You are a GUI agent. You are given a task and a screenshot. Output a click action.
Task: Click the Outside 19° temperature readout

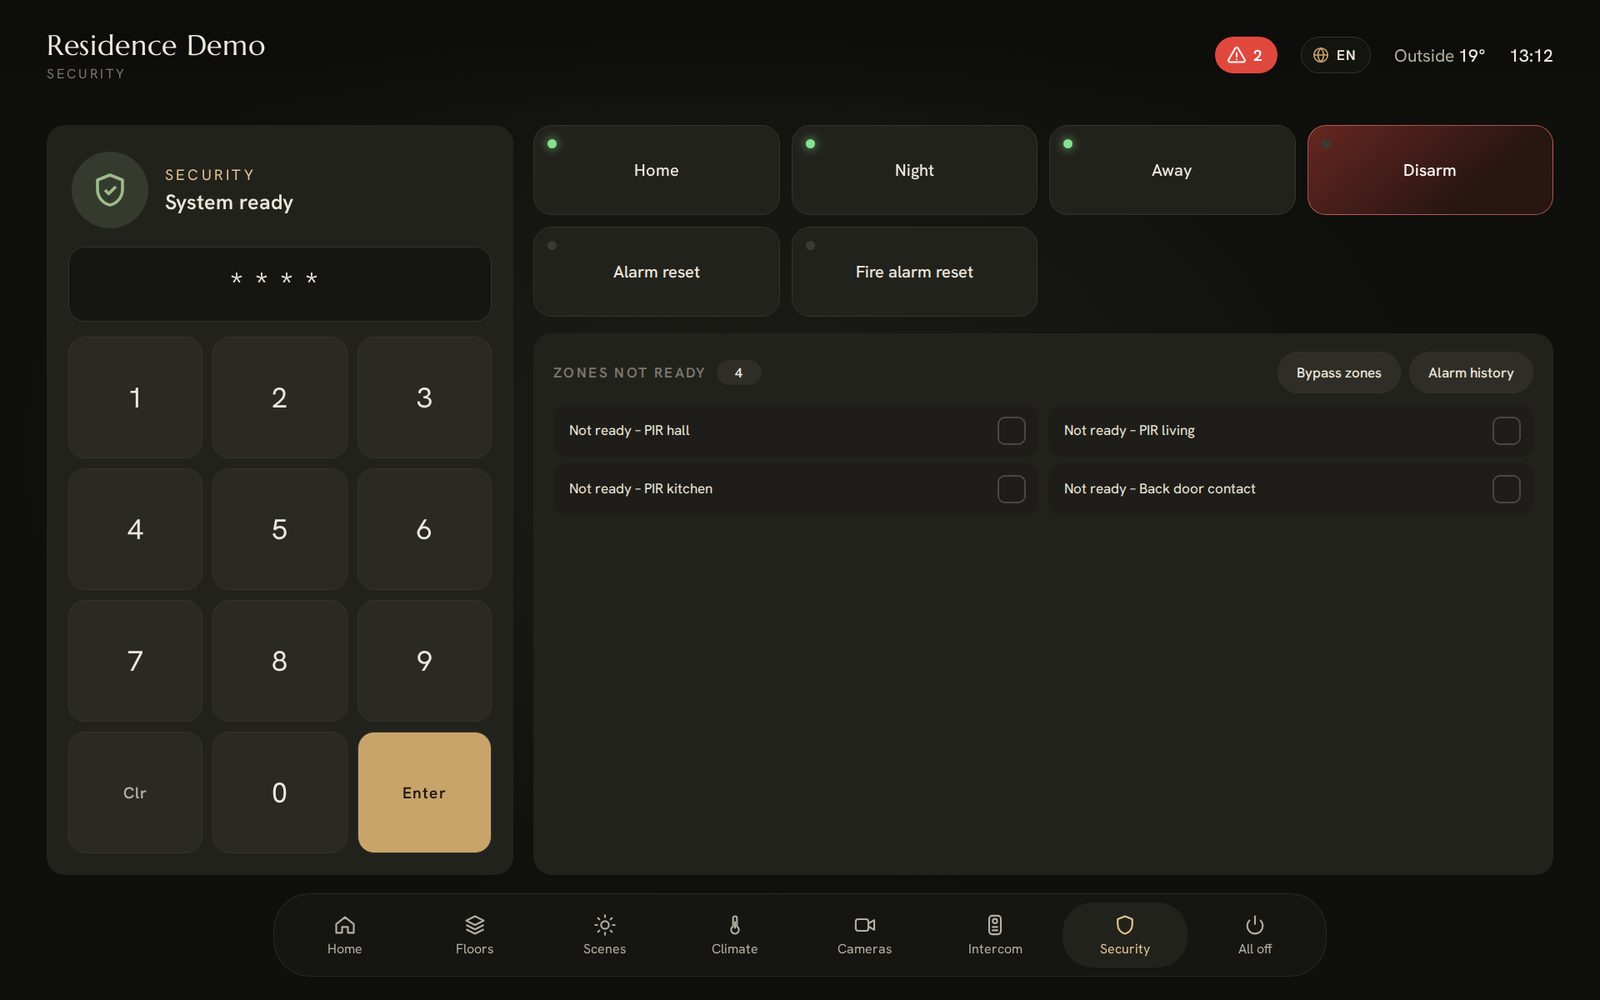pos(1439,56)
